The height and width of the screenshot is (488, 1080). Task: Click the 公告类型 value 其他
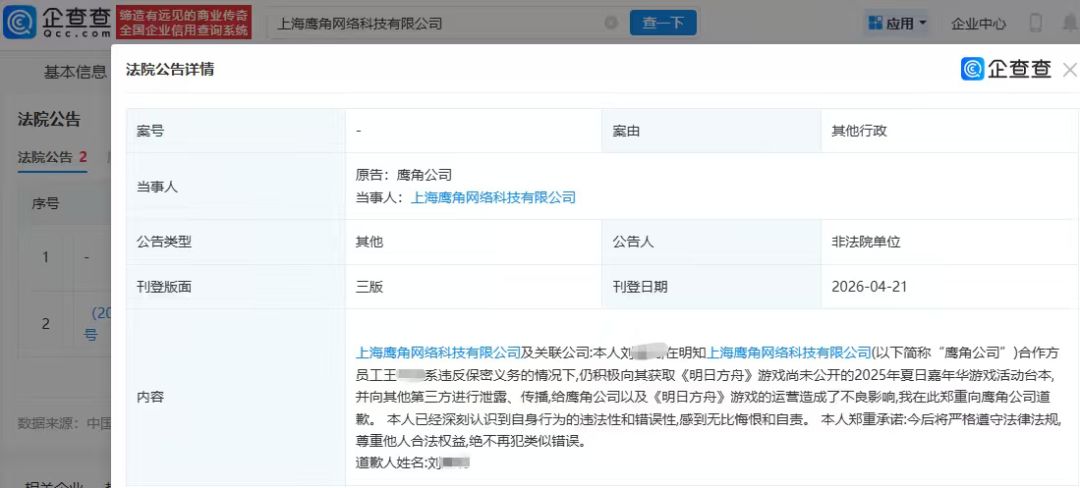pos(369,242)
